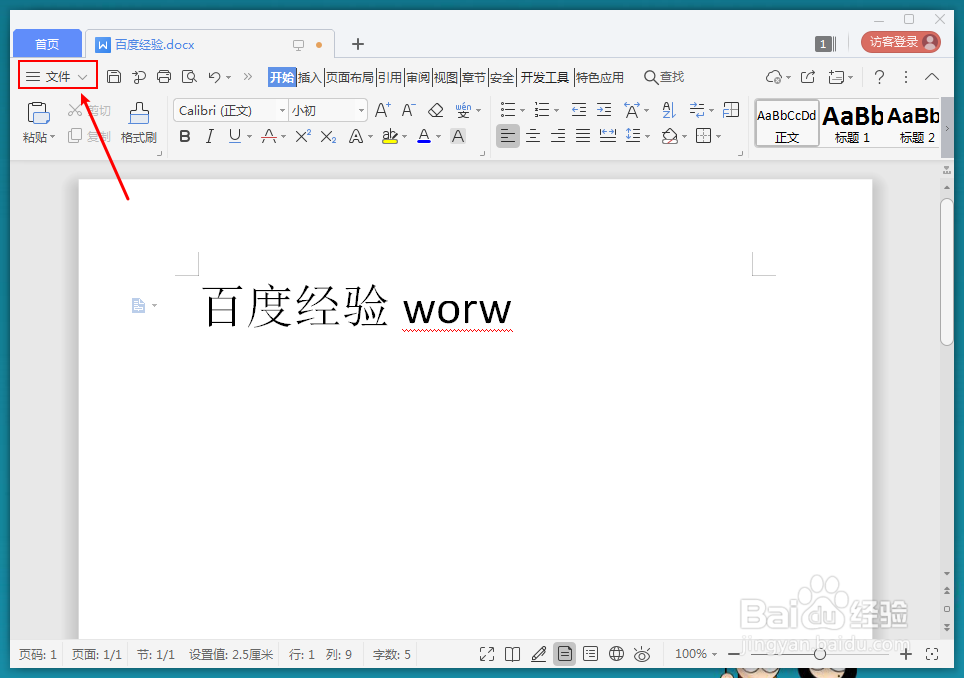Click the Justify alignment icon
The image size is (964, 678).
[x=583, y=135]
